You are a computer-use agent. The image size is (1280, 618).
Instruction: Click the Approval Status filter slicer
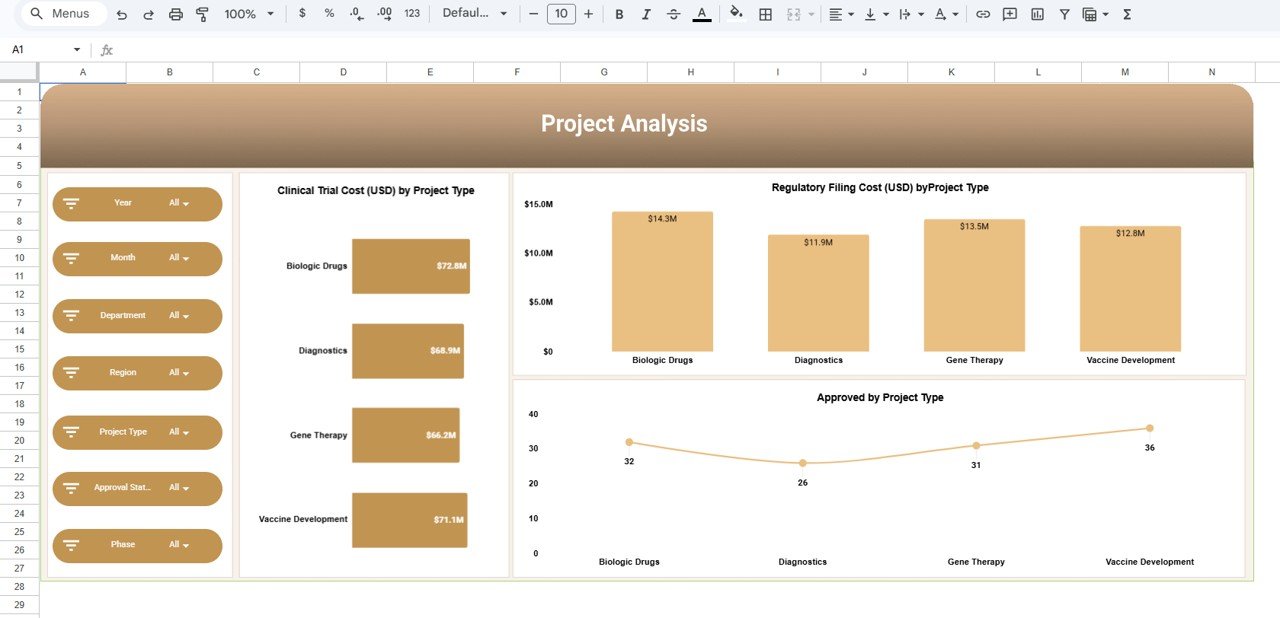tap(137, 488)
